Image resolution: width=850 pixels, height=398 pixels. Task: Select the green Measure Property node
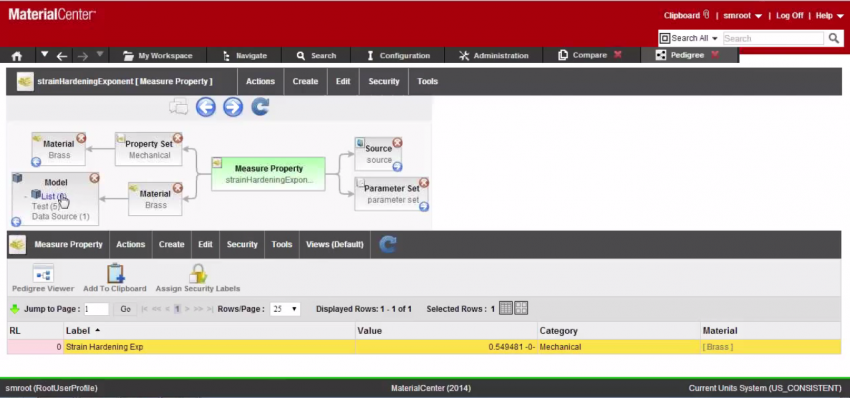coord(268,174)
